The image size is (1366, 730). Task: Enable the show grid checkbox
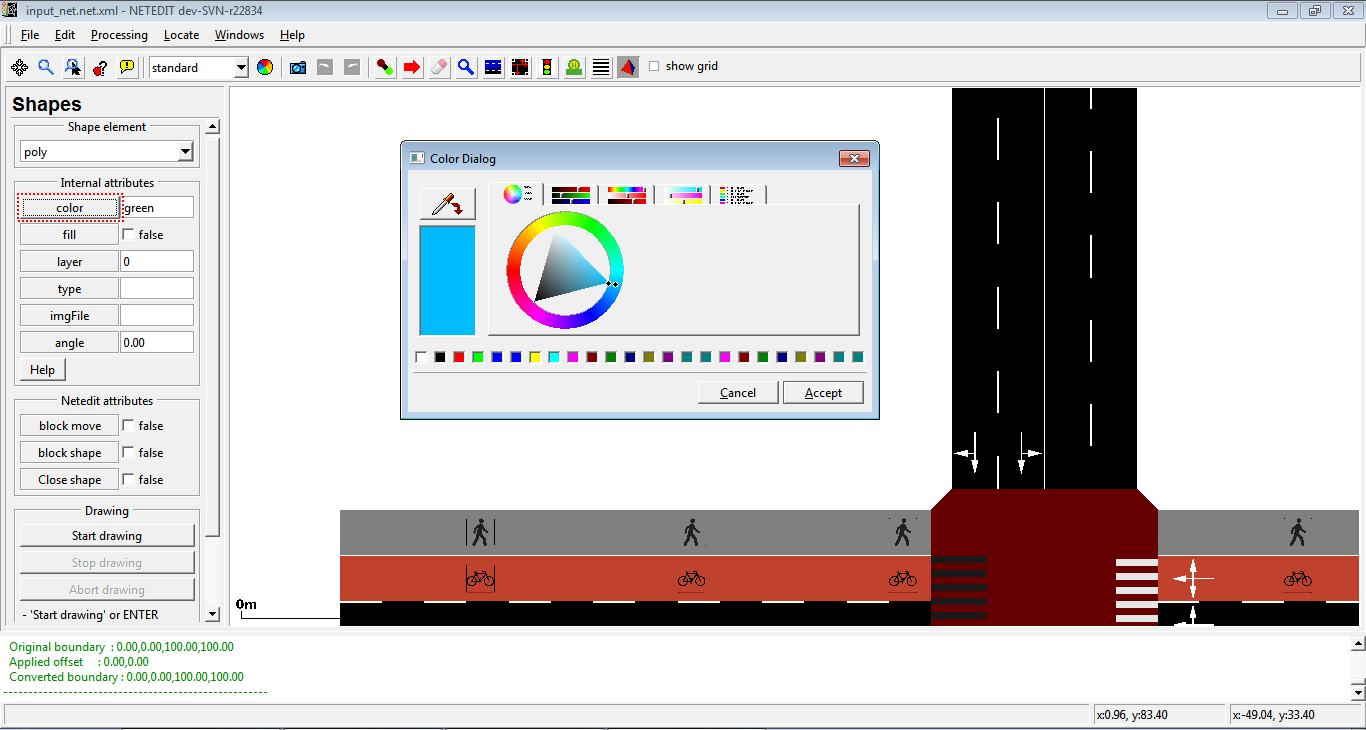[654, 66]
